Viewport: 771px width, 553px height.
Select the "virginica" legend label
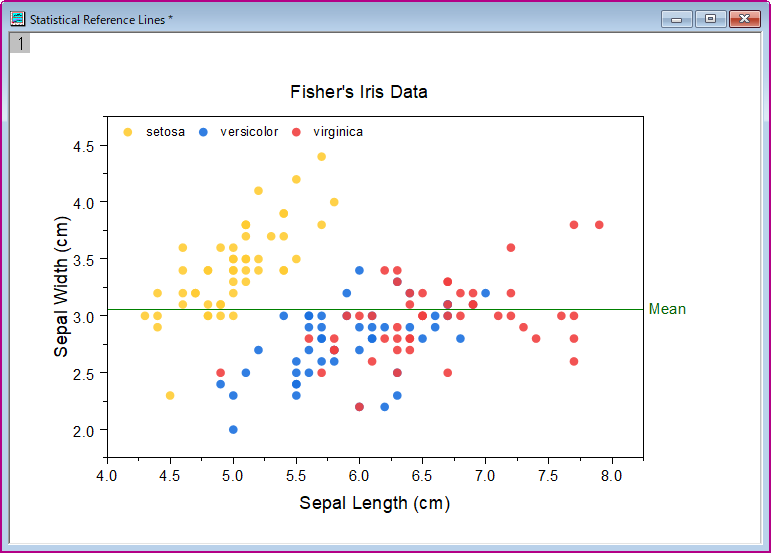coord(338,132)
